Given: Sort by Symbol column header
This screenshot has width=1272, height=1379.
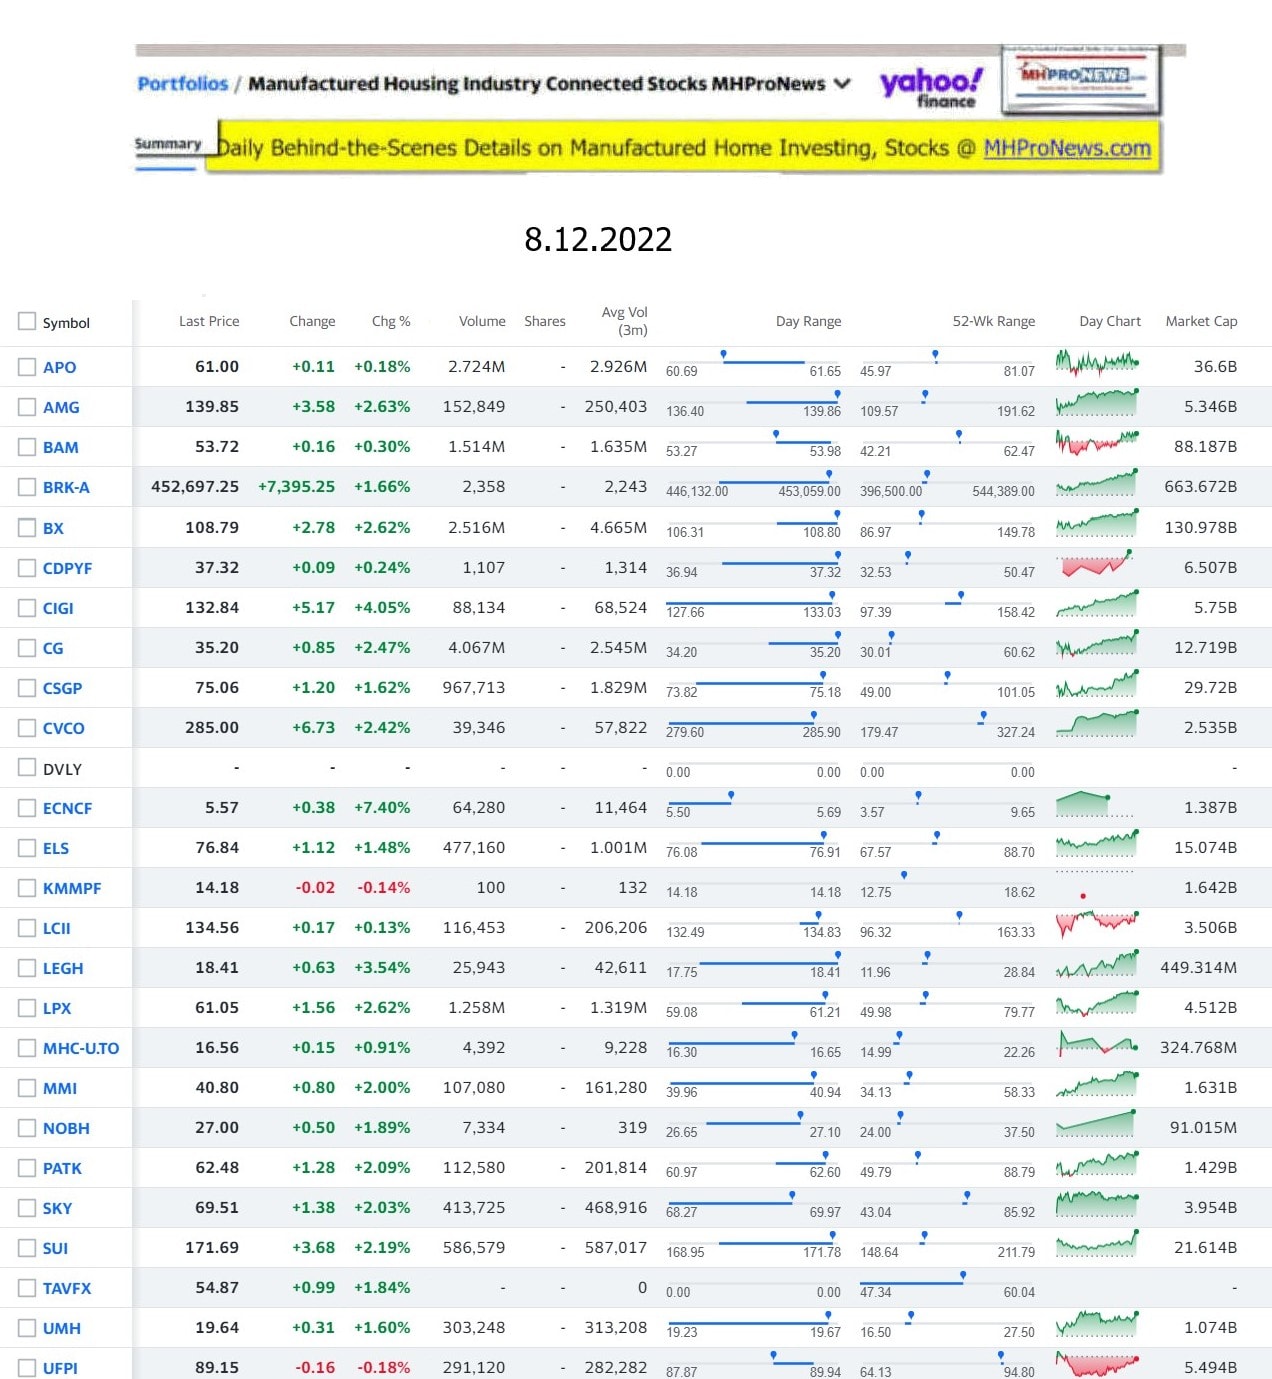Looking at the screenshot, I should pos(66,323).
